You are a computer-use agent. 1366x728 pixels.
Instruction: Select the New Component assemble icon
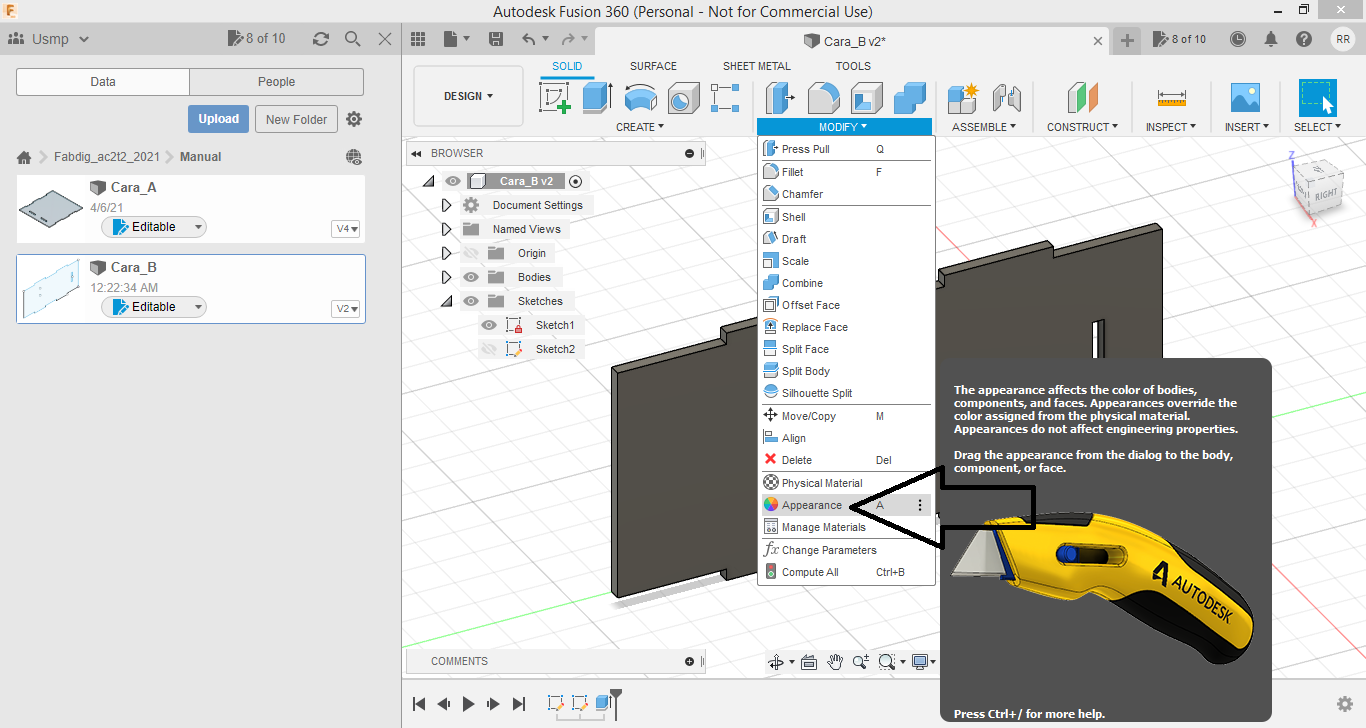pos(963,98)
